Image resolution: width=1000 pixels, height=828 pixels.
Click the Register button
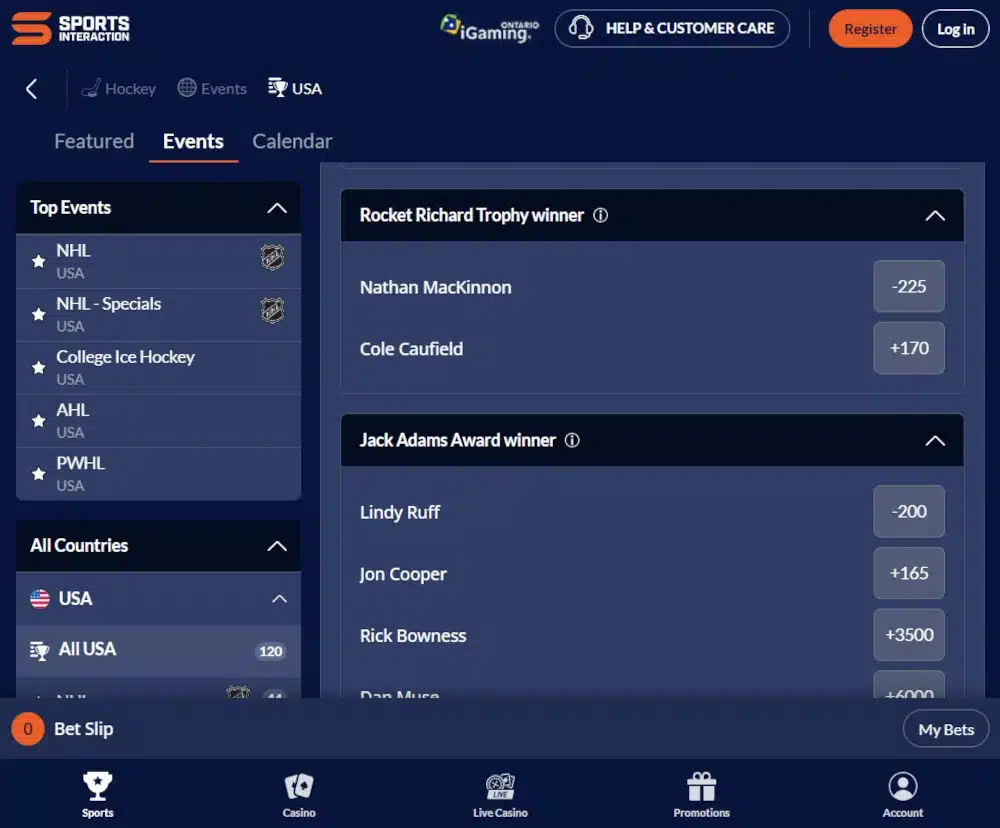tap(870, 29)
